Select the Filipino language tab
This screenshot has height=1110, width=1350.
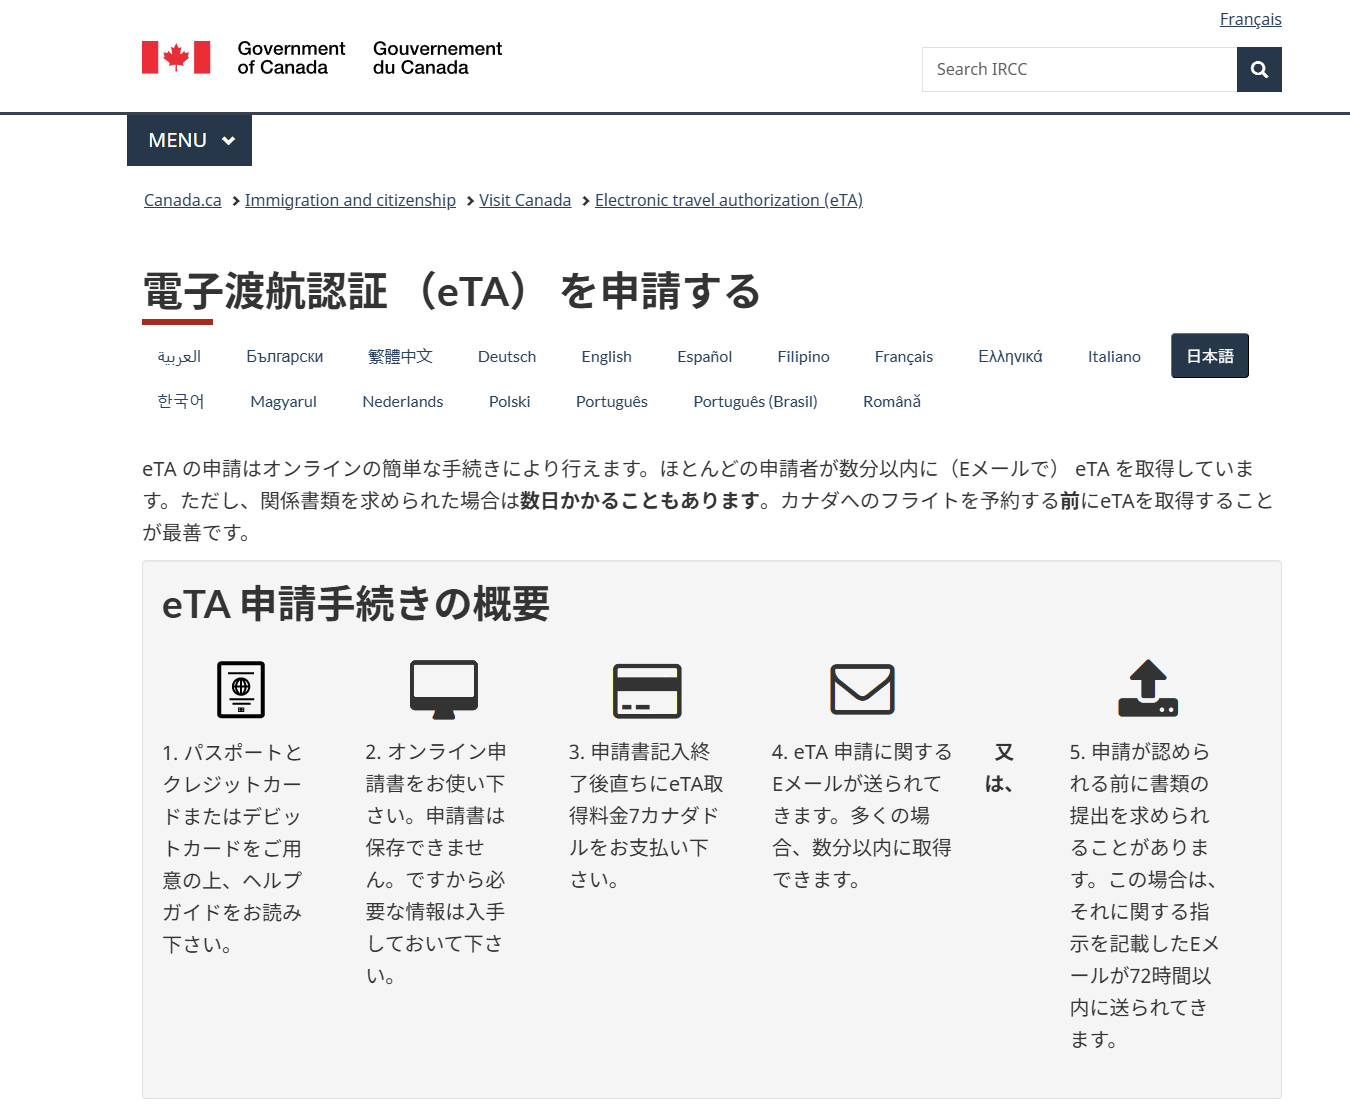coord(804,356)
